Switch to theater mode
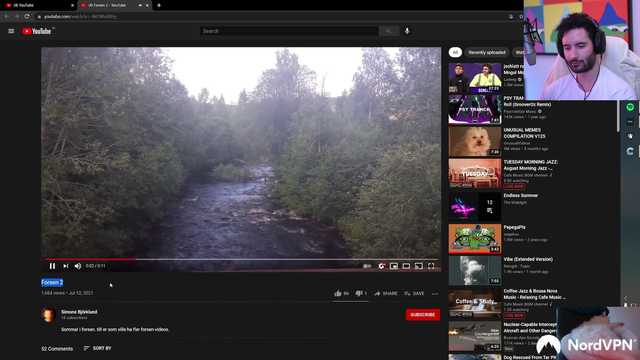Image resolution: width=640 pixels, height=360 pixels. (406, 266)
